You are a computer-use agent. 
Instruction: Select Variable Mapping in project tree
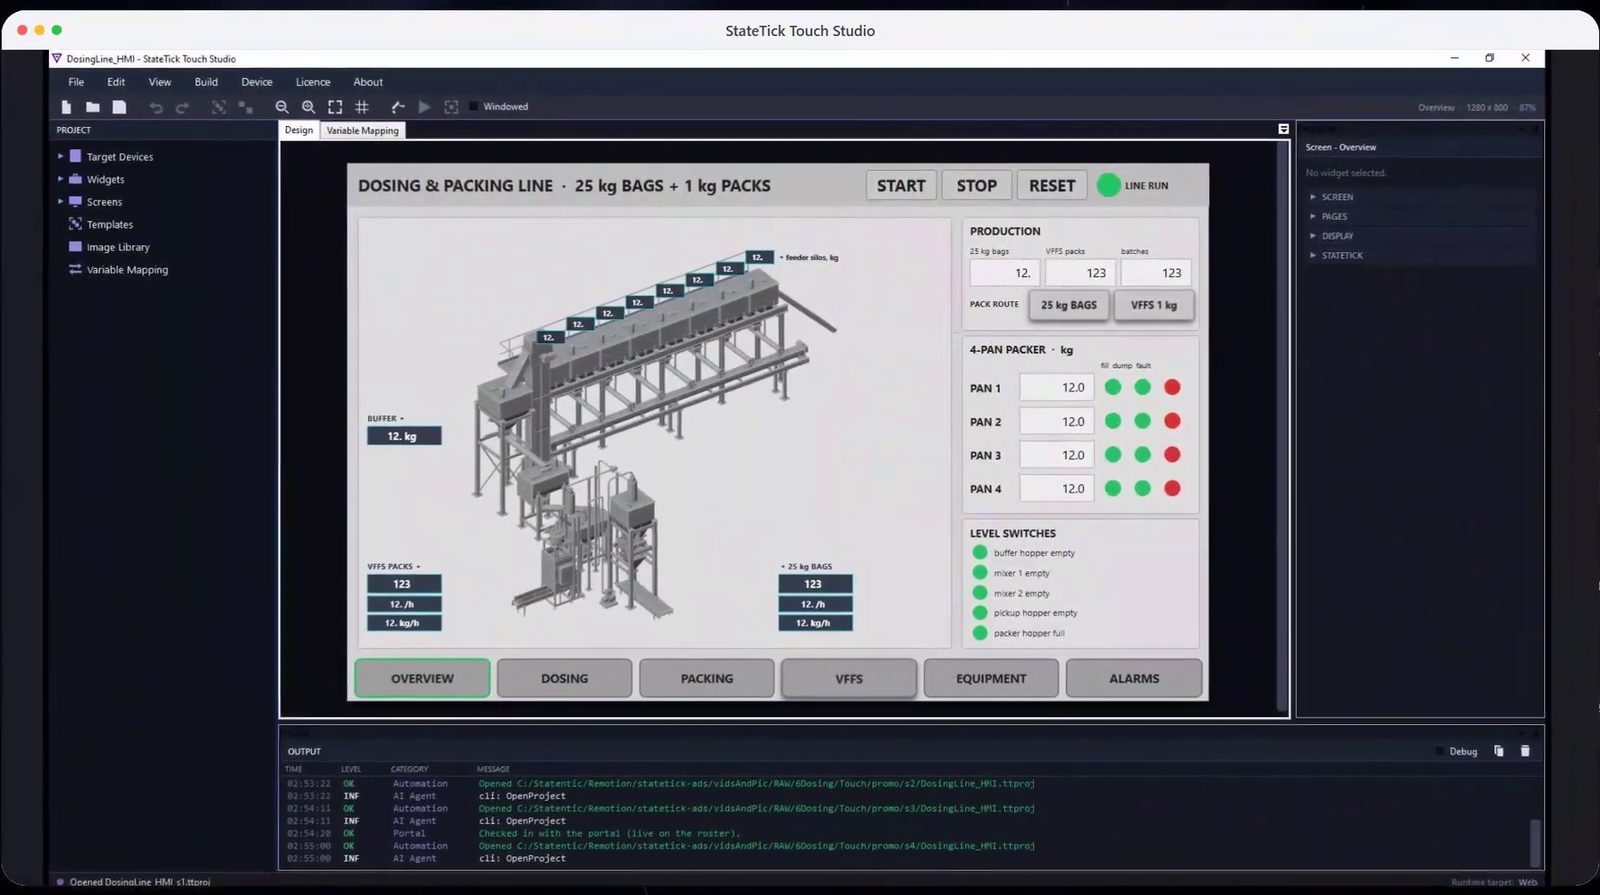(127, 270)
